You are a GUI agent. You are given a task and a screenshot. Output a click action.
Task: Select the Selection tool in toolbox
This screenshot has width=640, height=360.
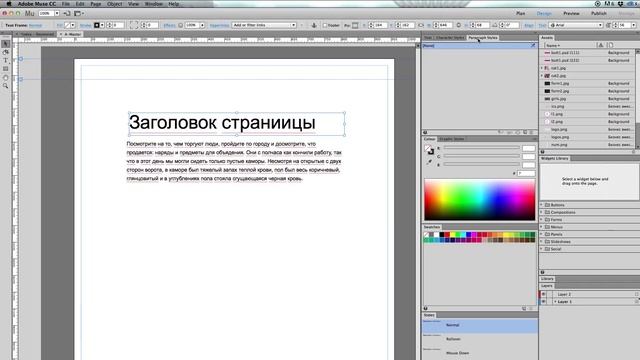click(5, 44)
